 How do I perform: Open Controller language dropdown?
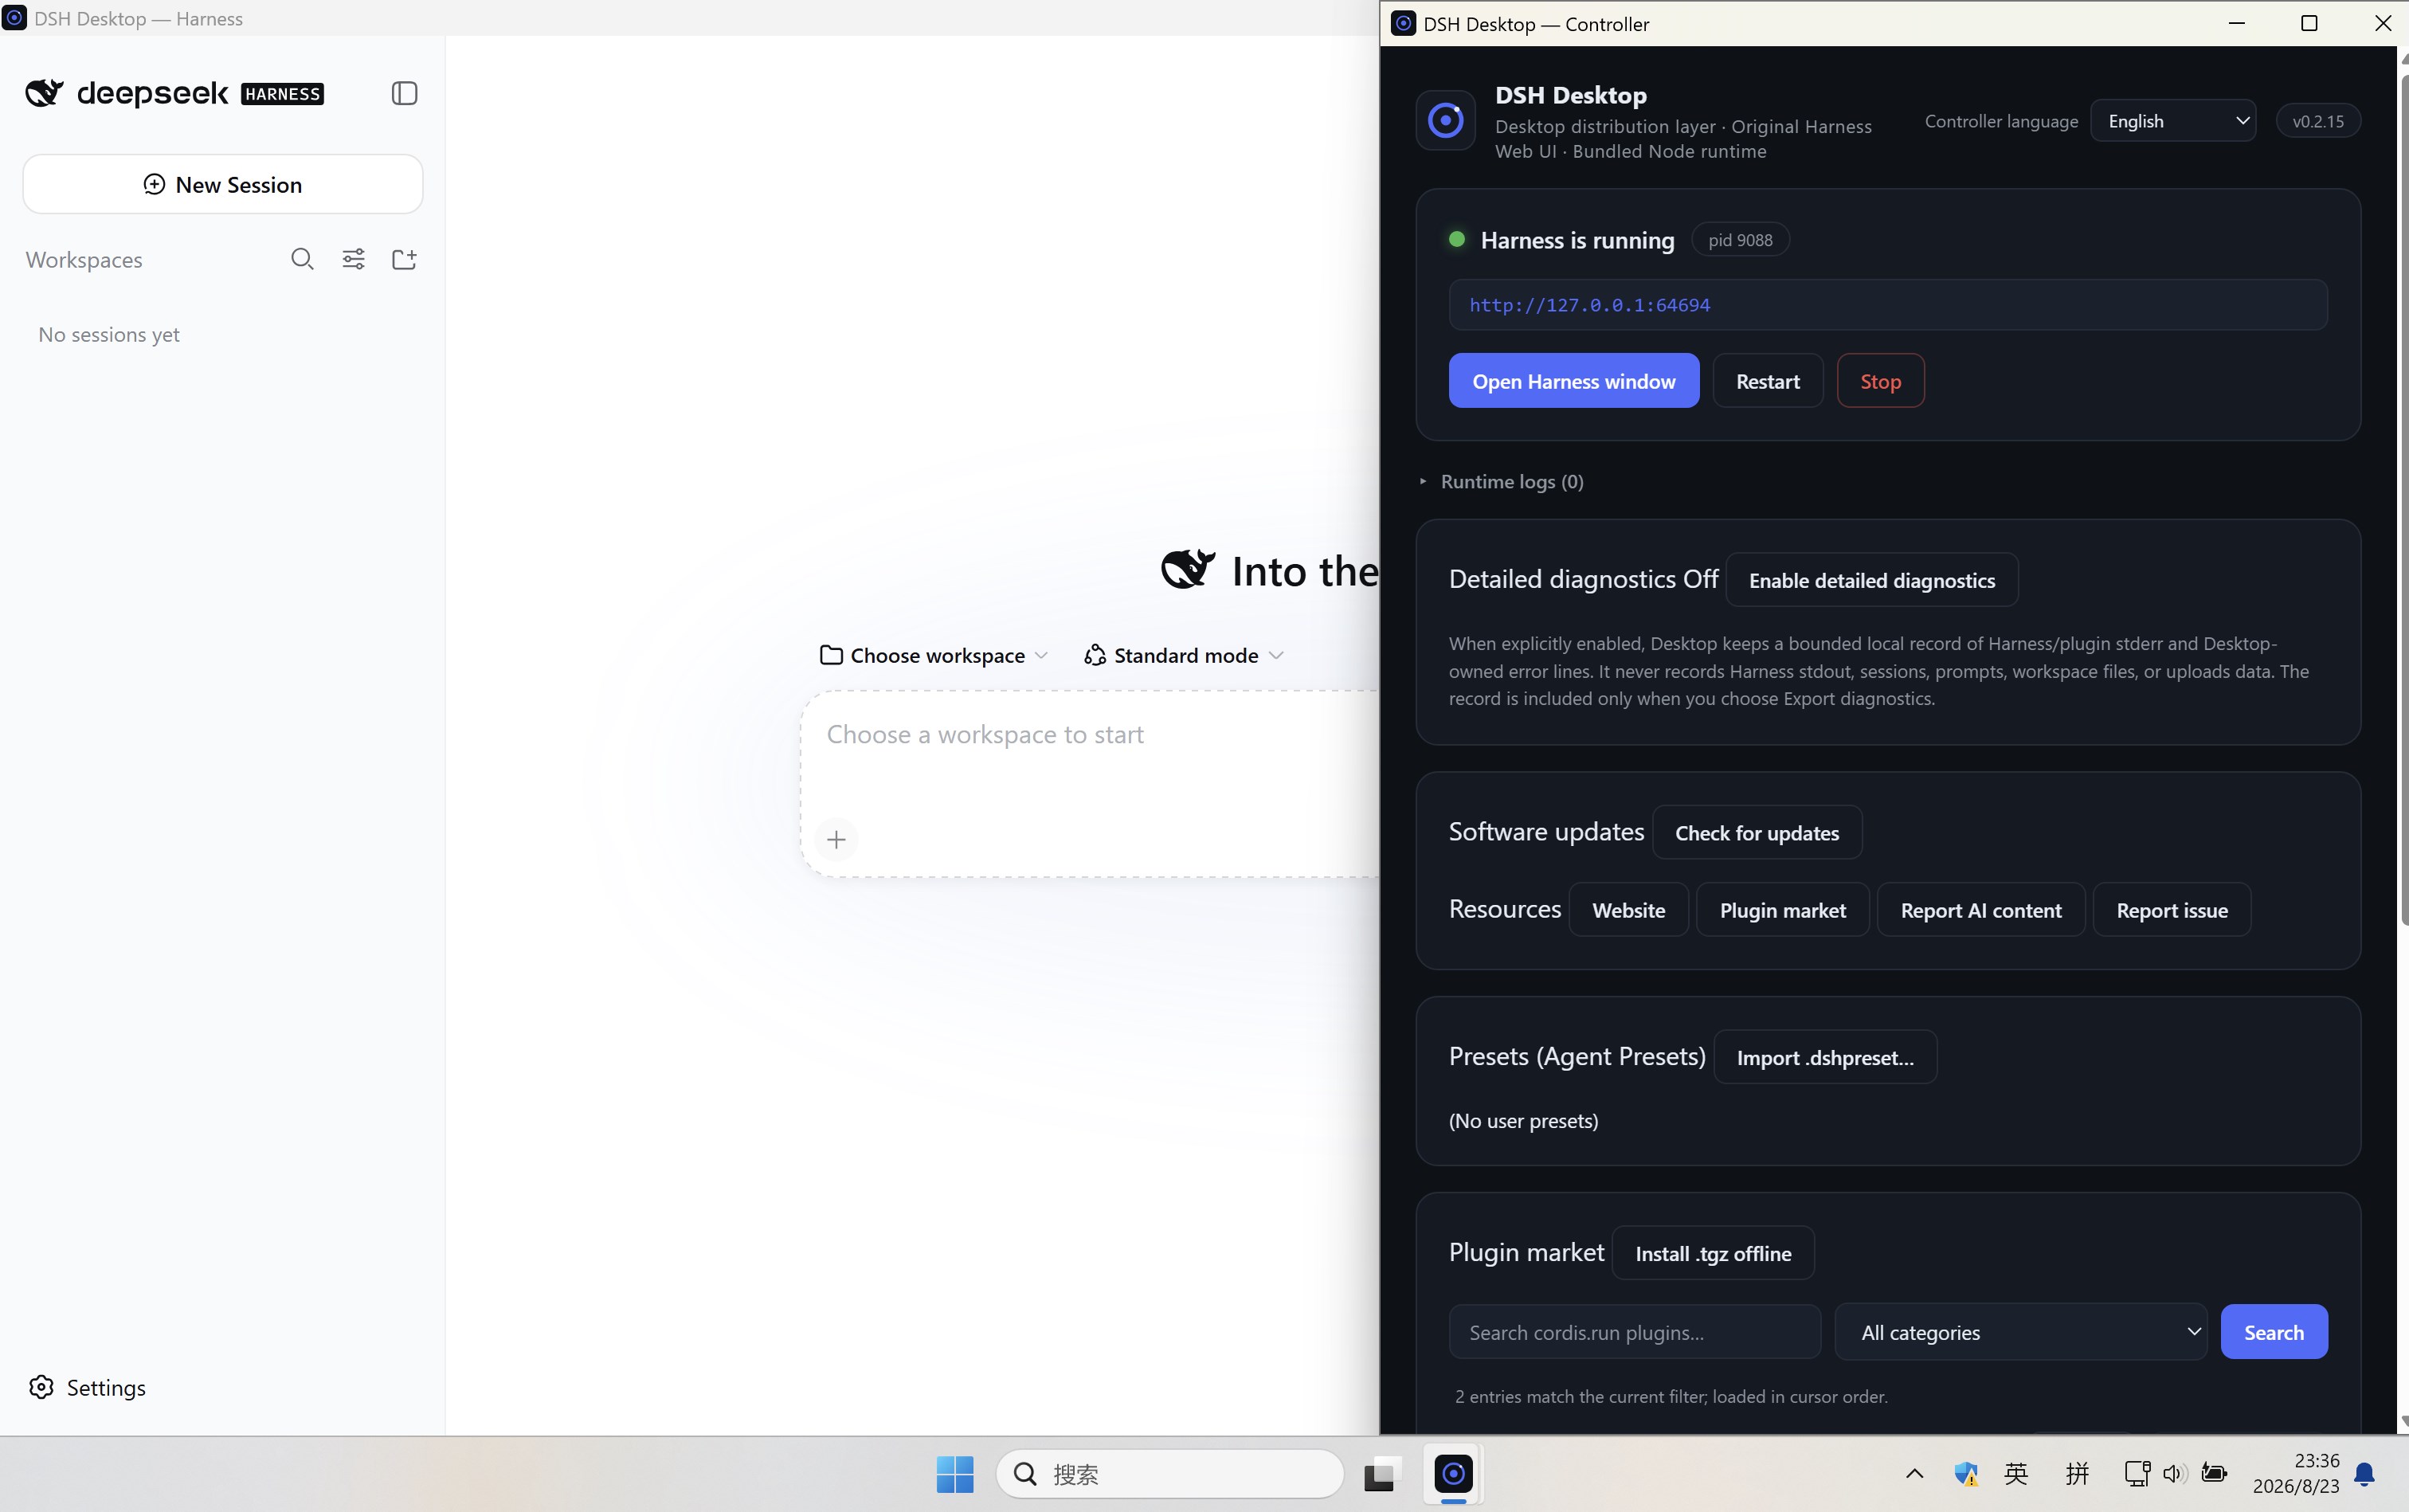tap(2173, 121)
